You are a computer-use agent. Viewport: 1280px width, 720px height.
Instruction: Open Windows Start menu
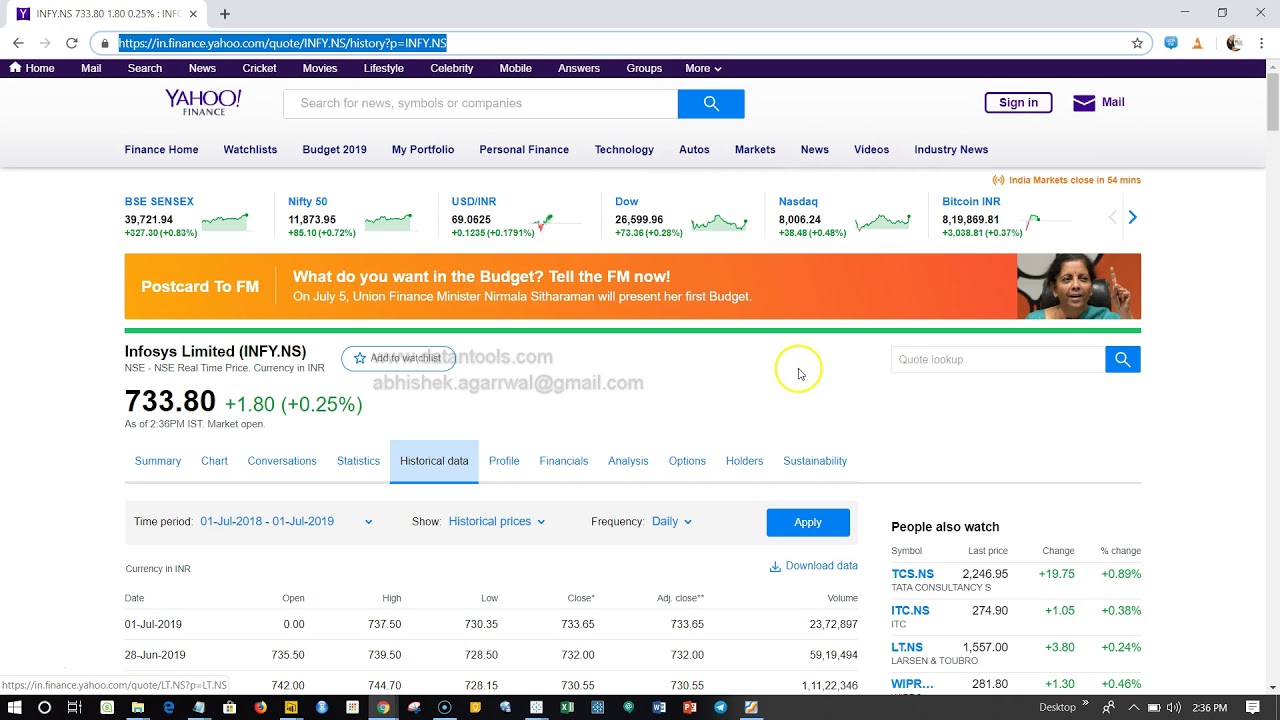(x=14, y=707)
